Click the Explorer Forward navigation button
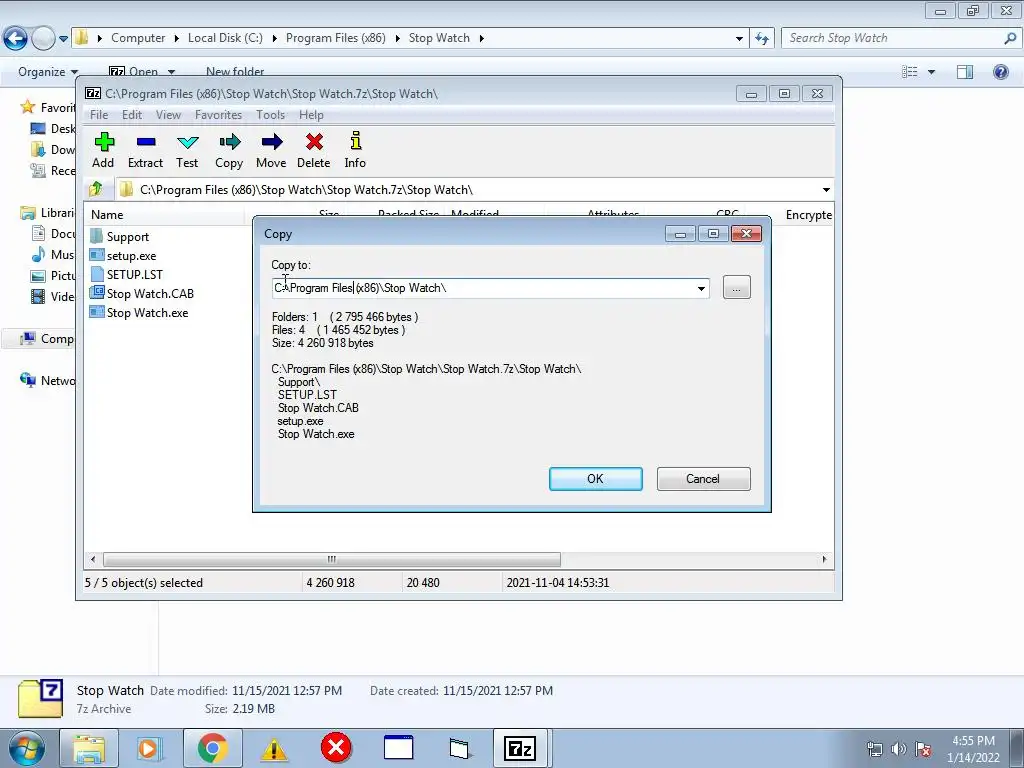Image resolution: width=1024 pixels, height=768 pixels. point(43,39)
